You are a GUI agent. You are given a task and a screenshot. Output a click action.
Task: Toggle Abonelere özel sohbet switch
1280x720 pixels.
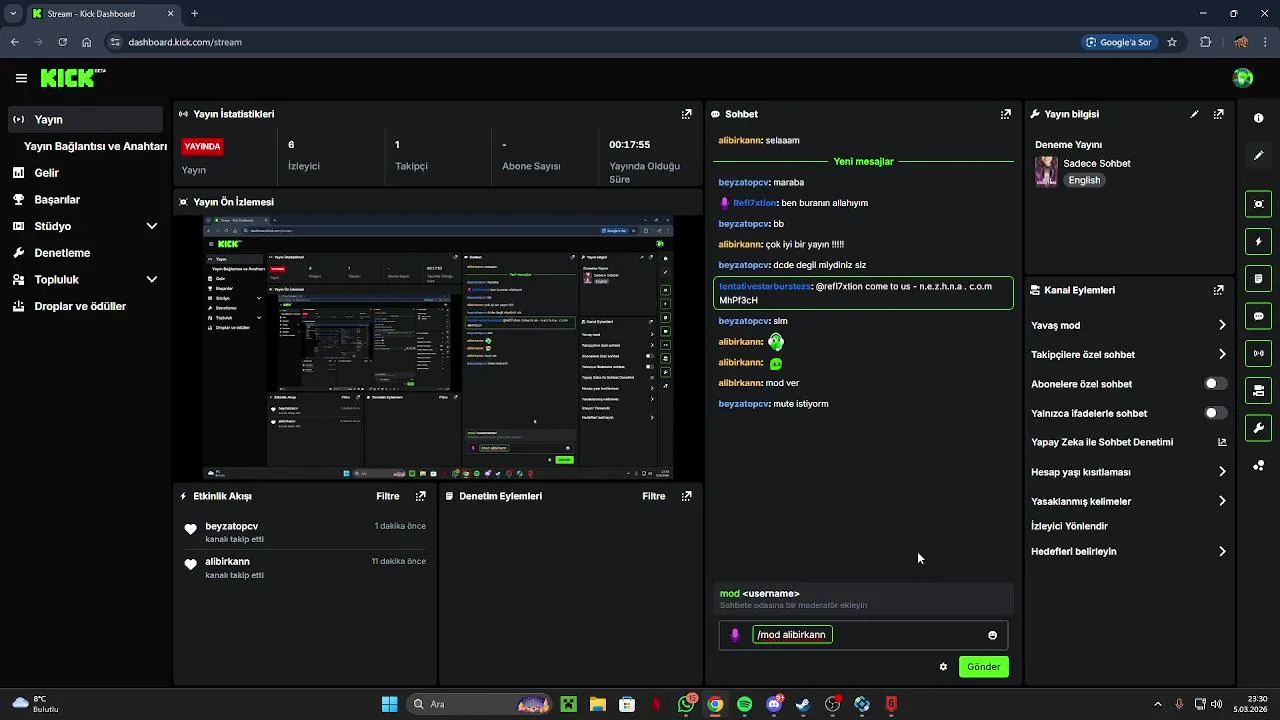(x=1216, y=384)
